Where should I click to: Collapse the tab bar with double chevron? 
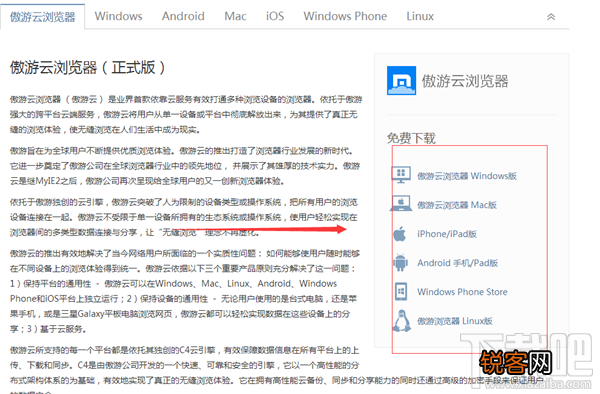click(x=551, y=17)
